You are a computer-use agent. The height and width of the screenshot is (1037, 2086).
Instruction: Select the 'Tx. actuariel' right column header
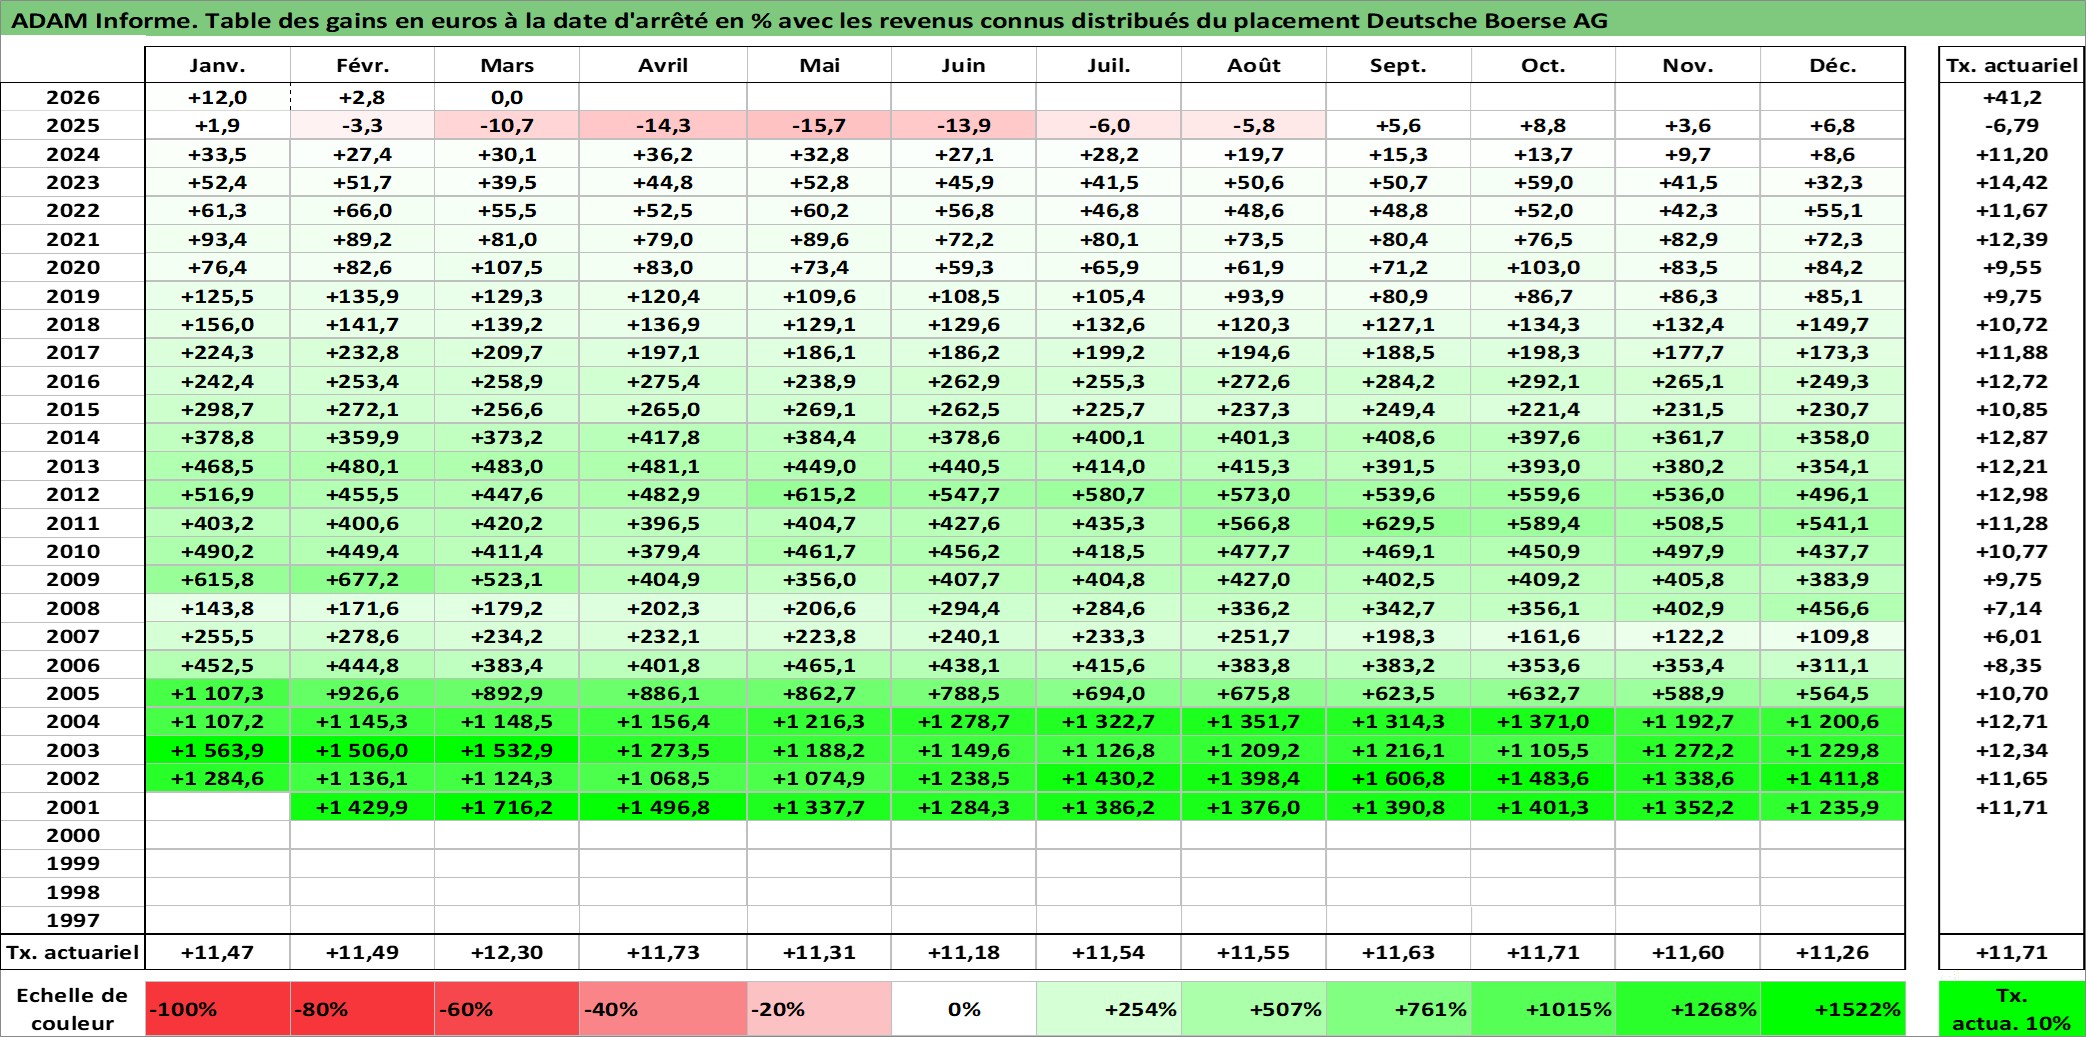(2012, 65)
